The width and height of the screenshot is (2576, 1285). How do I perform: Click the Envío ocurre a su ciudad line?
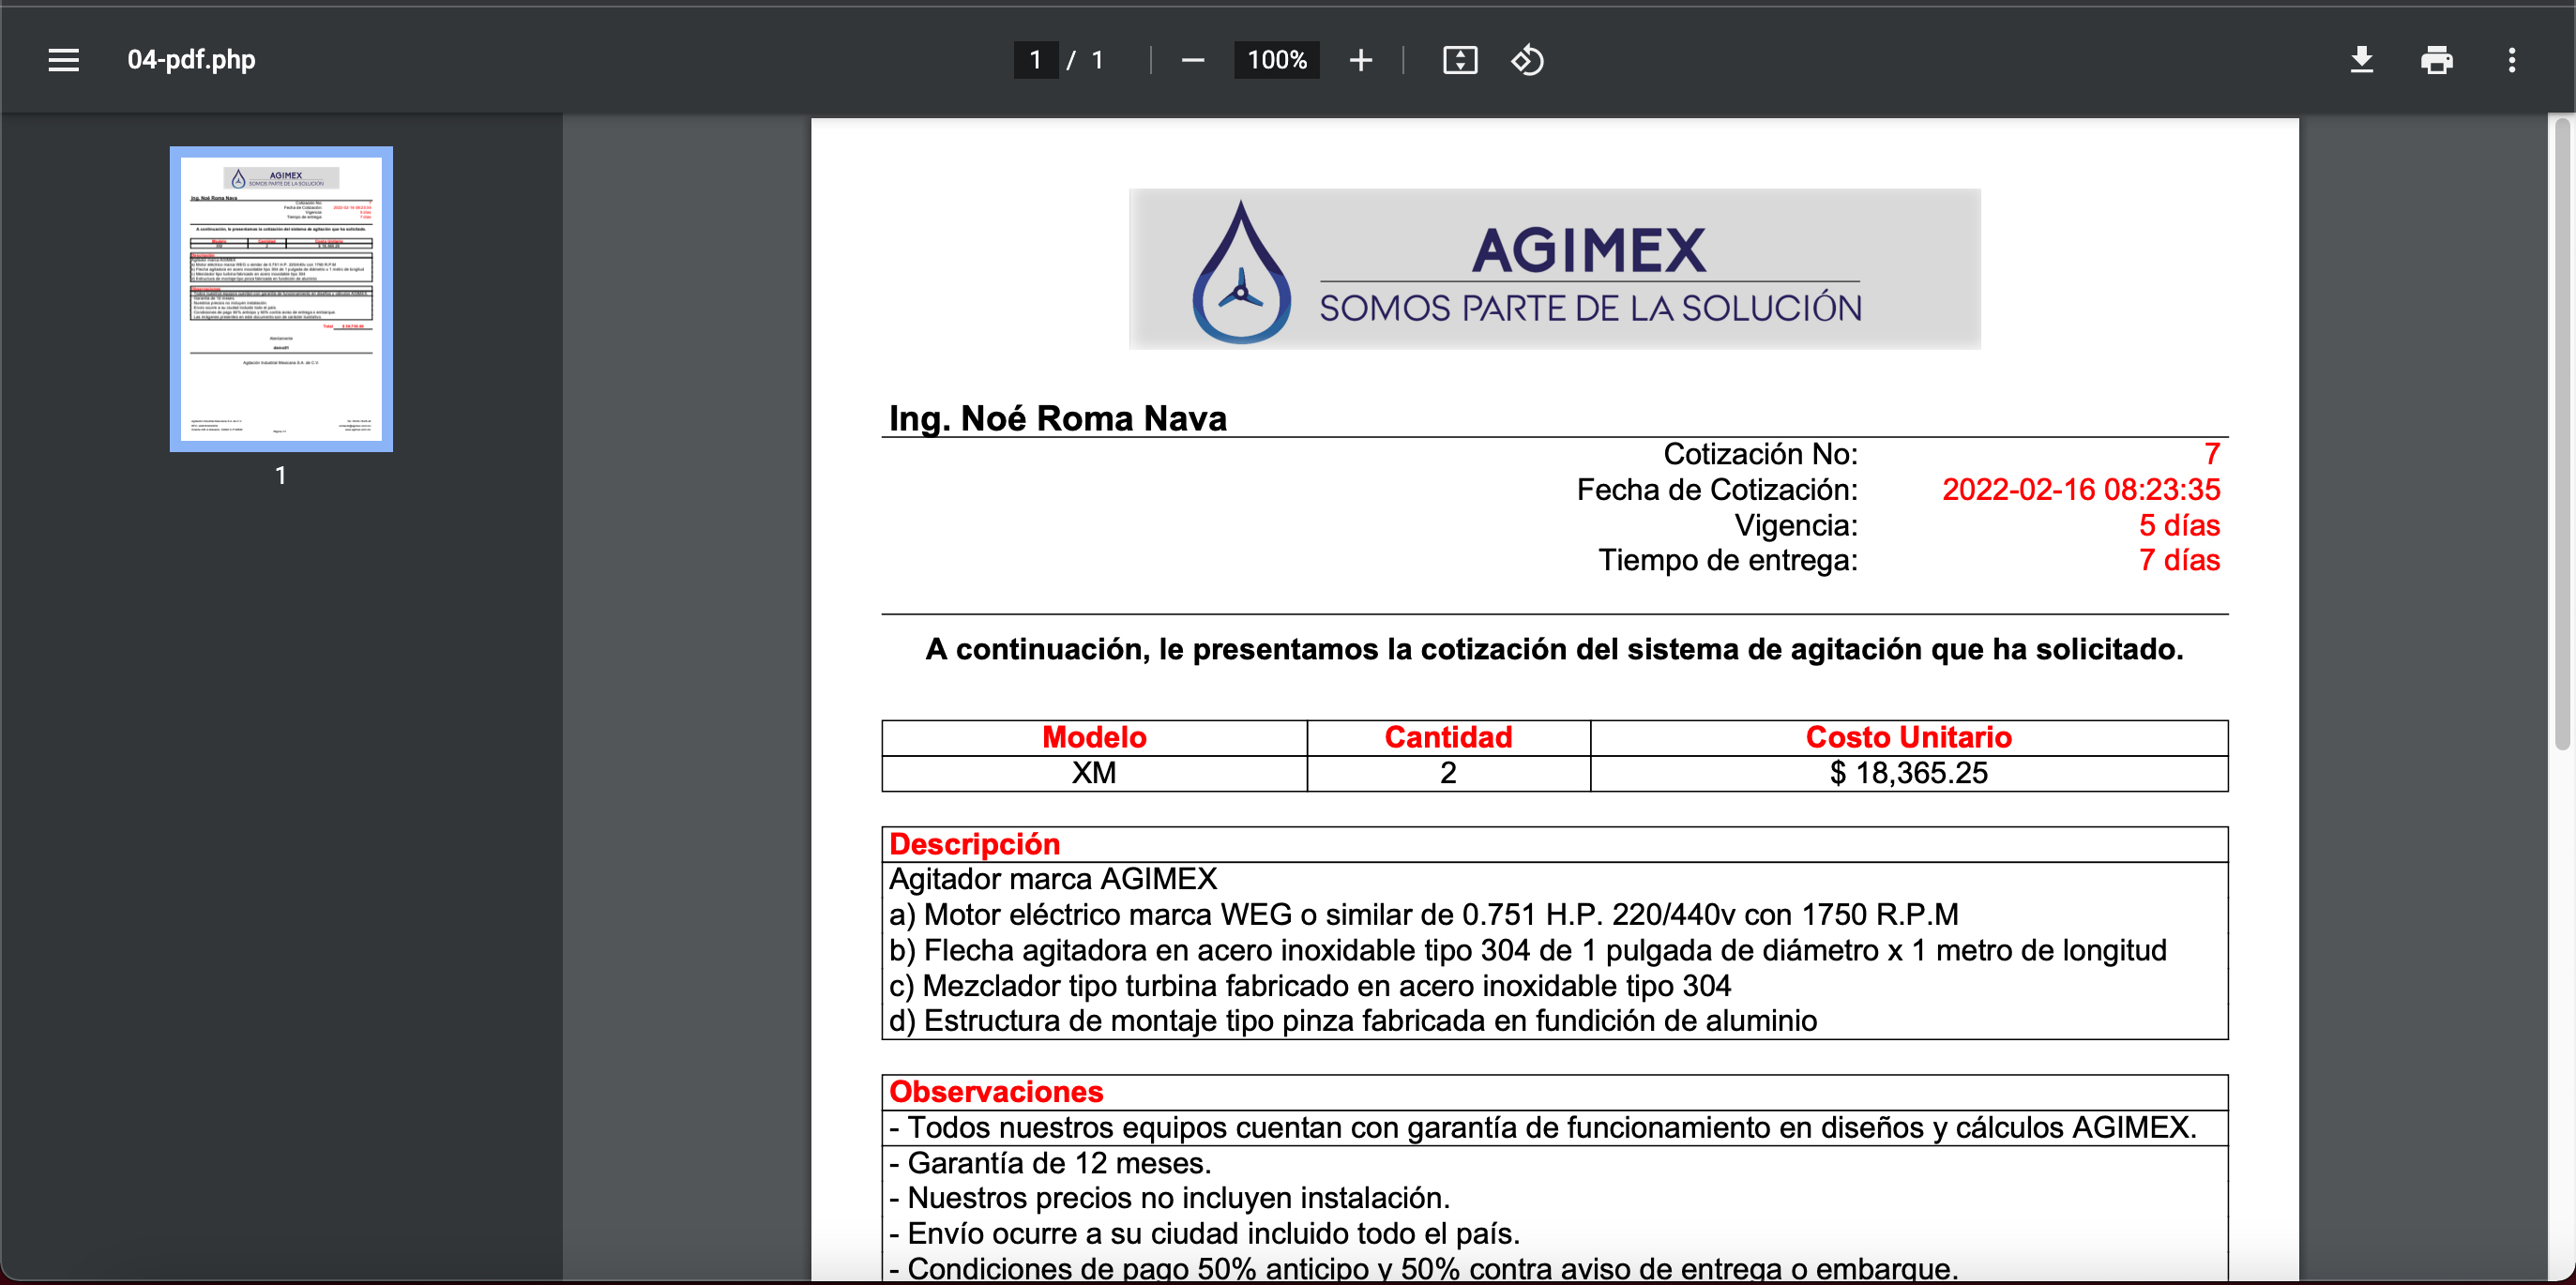tap(1204, 1234)
